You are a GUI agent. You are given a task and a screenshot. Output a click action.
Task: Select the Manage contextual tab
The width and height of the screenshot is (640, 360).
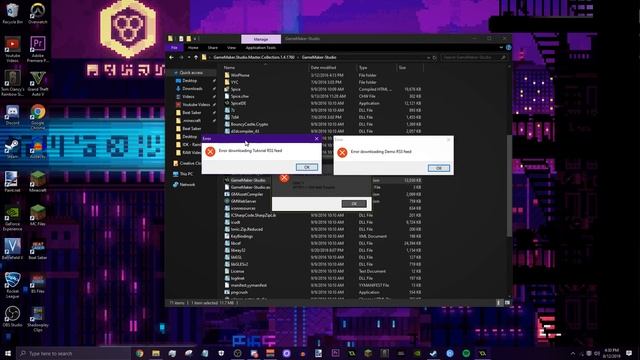tap(261, 39)
